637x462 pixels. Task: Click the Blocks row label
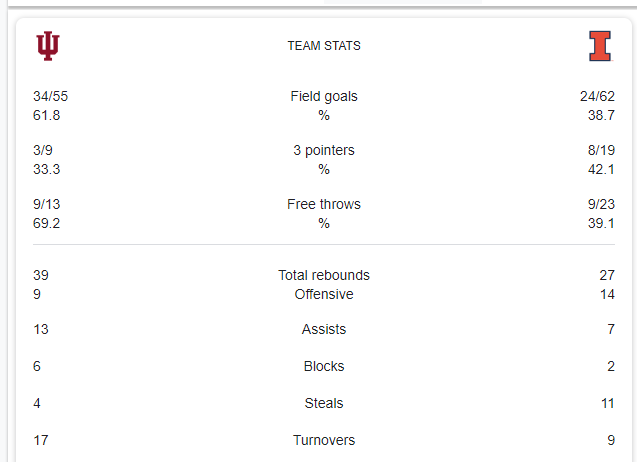point(324,367)
